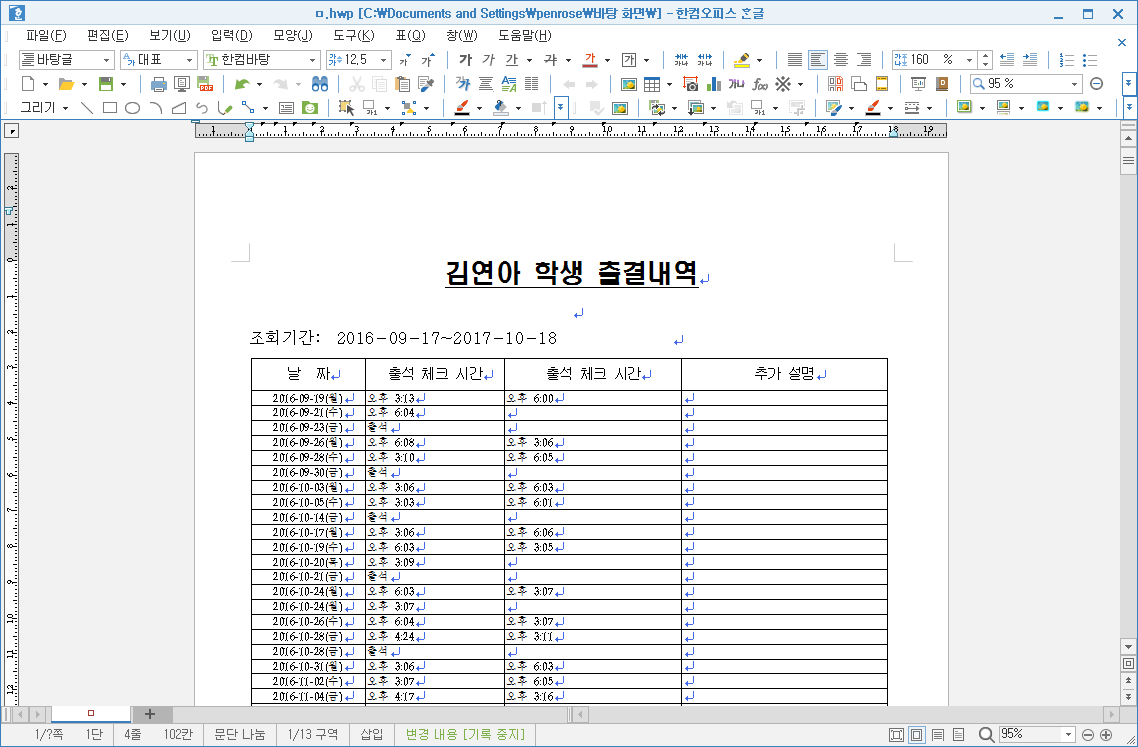Insert chart bar-graph icon

tap(713, 84)
